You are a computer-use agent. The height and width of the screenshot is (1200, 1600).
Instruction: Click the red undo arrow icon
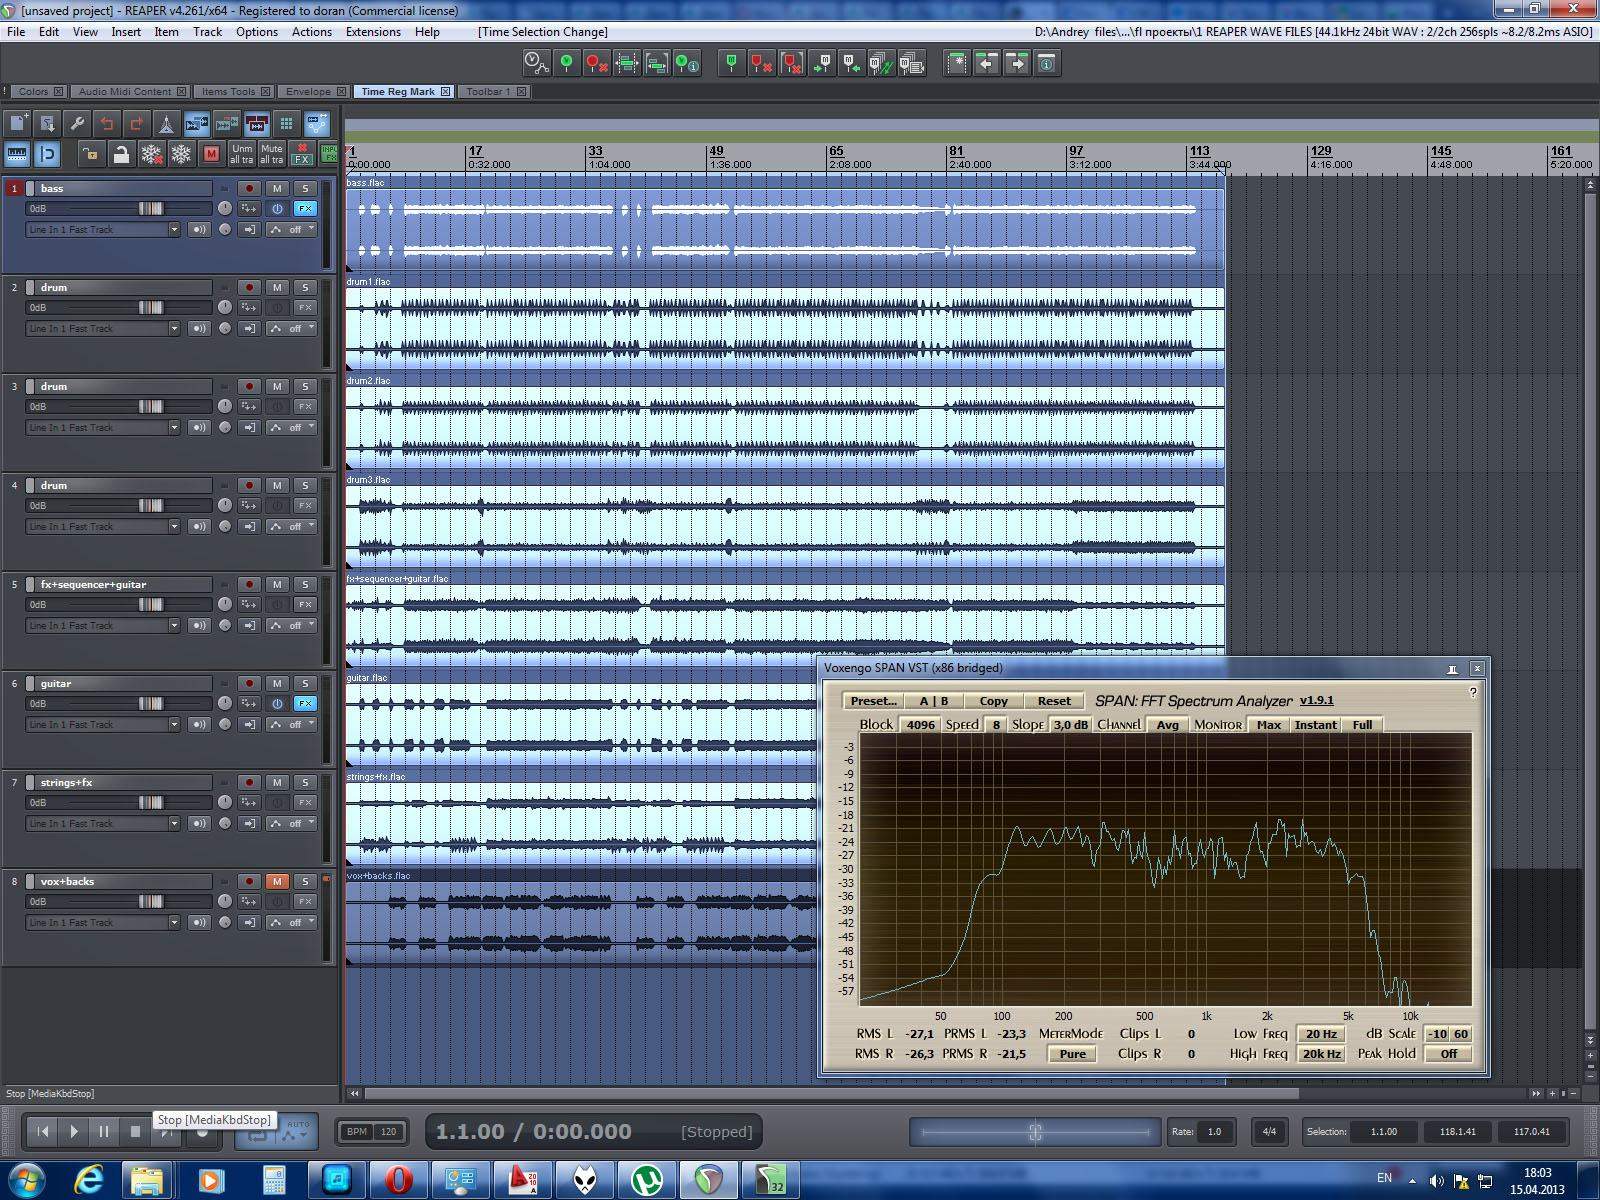[107, 124]
